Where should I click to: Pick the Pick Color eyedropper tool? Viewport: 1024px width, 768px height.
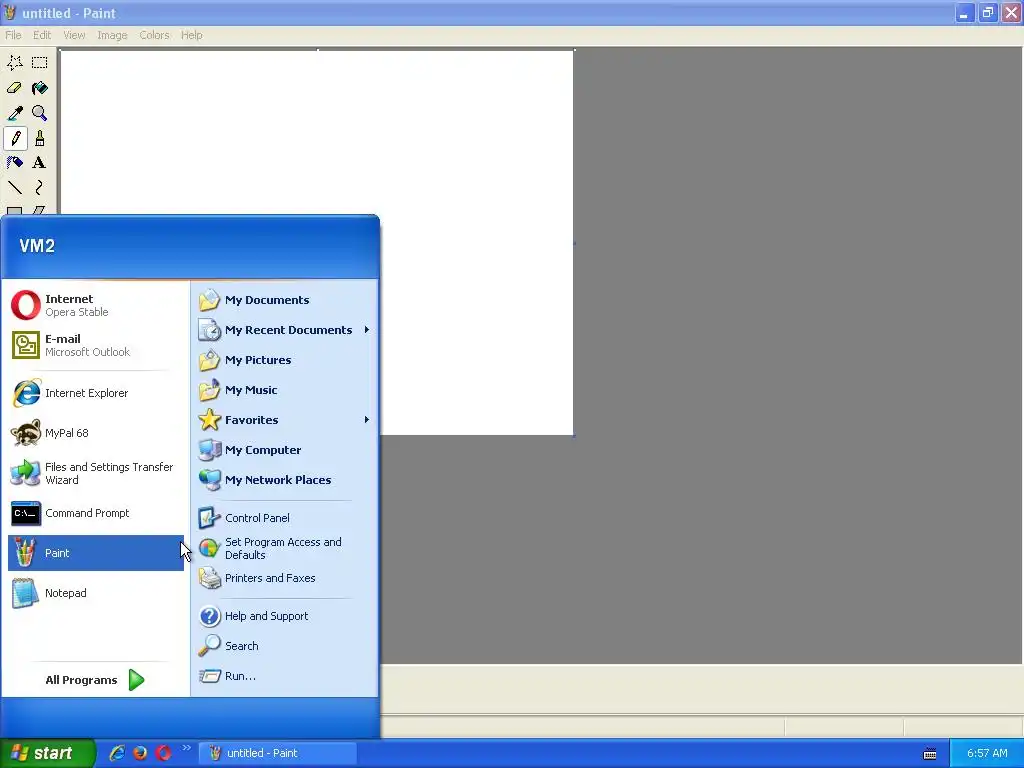coord(15,113)
